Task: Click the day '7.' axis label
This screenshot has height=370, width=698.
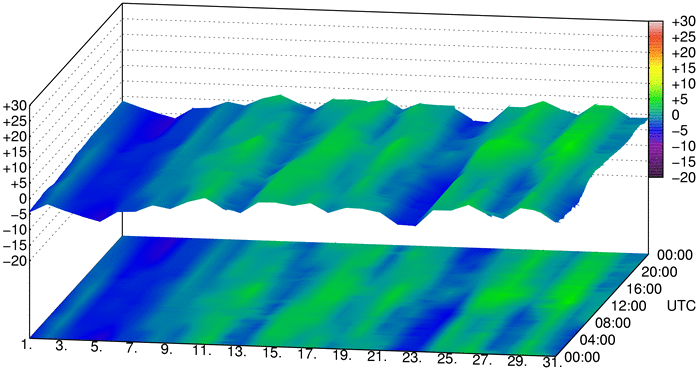Action: (x=130, y=349)
